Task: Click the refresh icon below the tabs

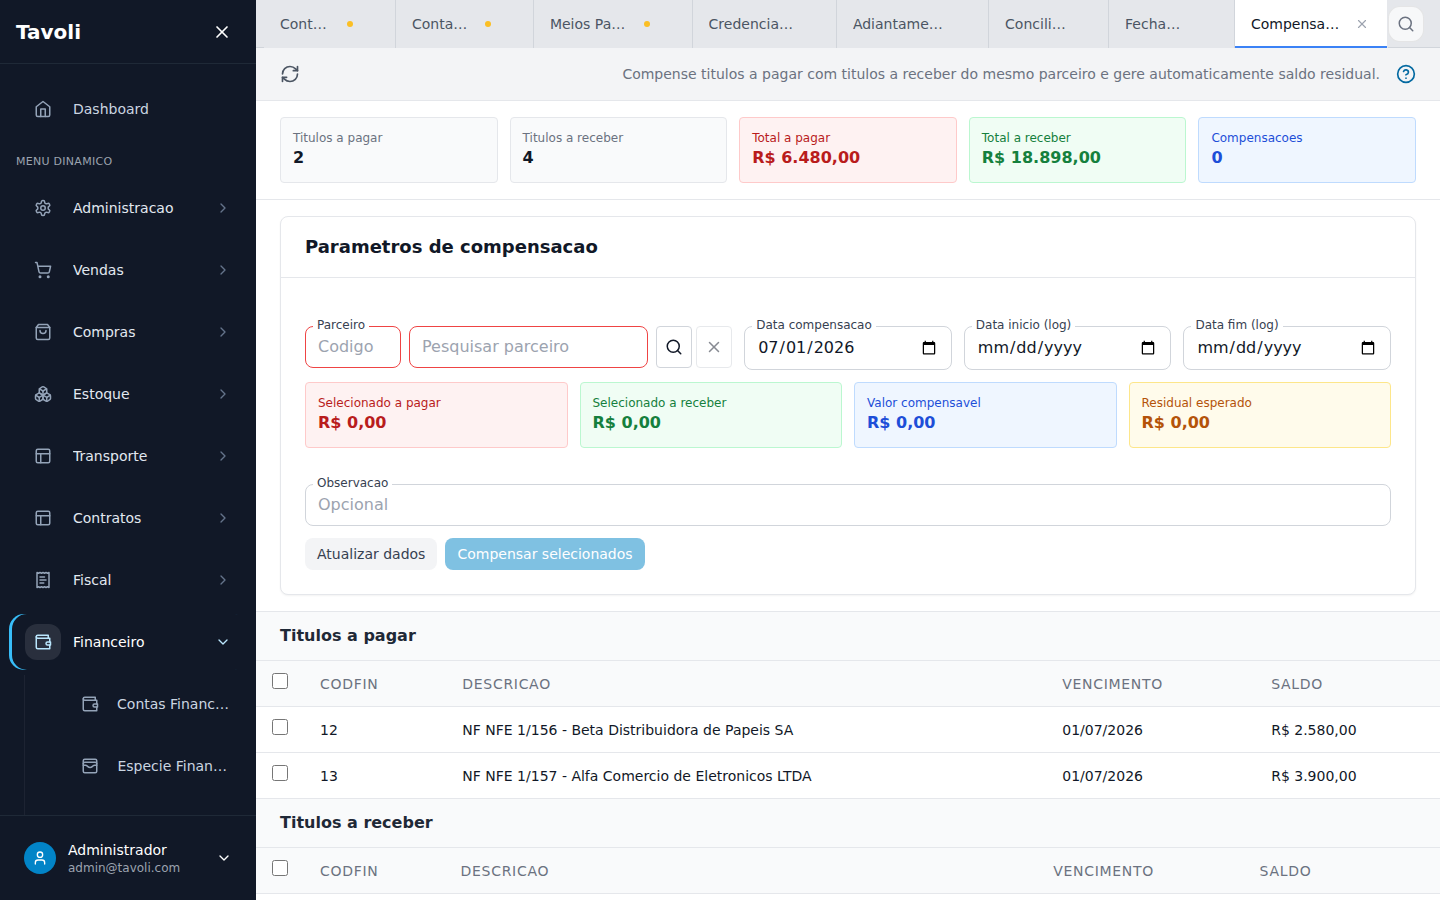Action: [x=290, y=74]
